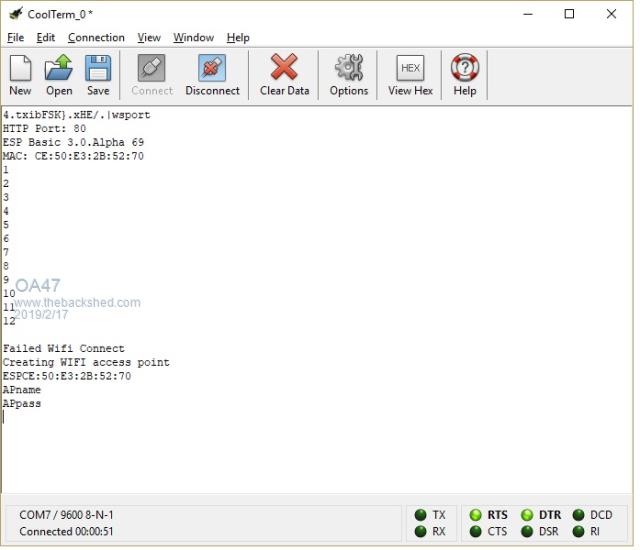
Task: Open the Help lifebuoy icon
Action: click(x=465, y=69)
